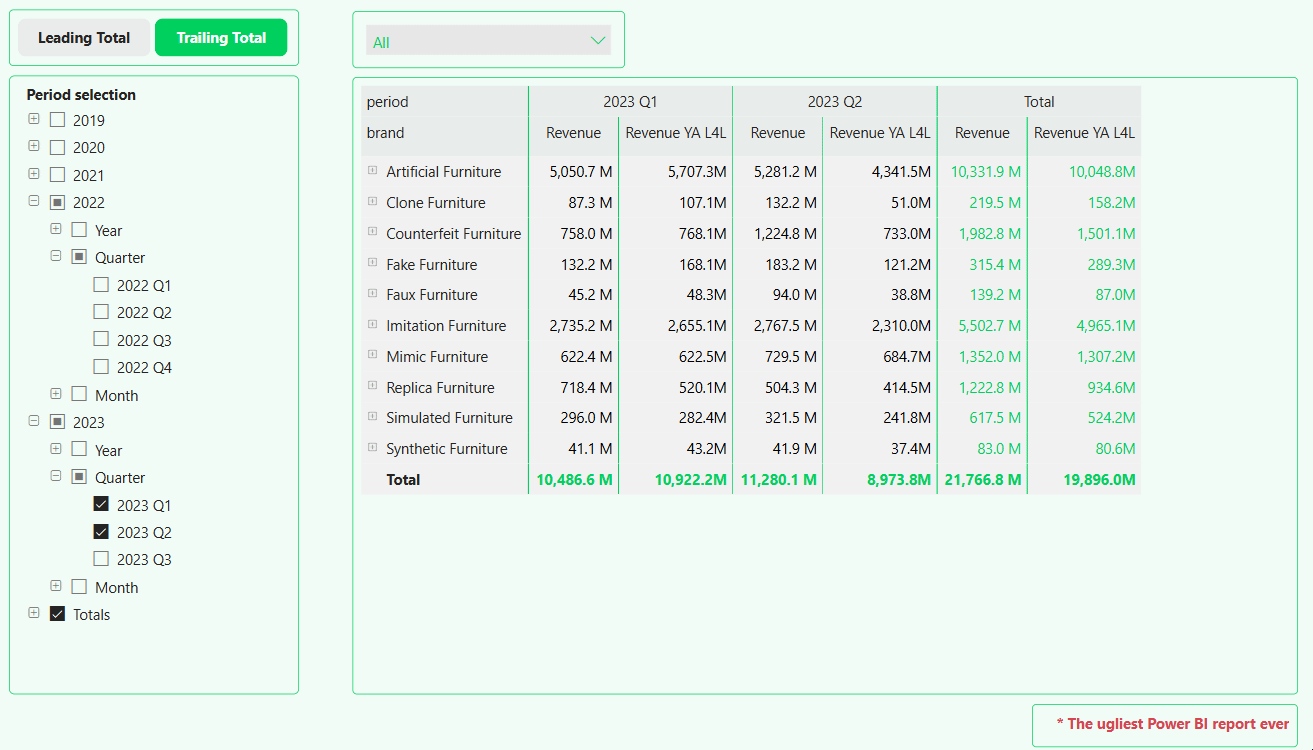Select the 10,486.6 M total cell
The width and height of the screenshot is (1313, 750).
click(x=574, y=480)
